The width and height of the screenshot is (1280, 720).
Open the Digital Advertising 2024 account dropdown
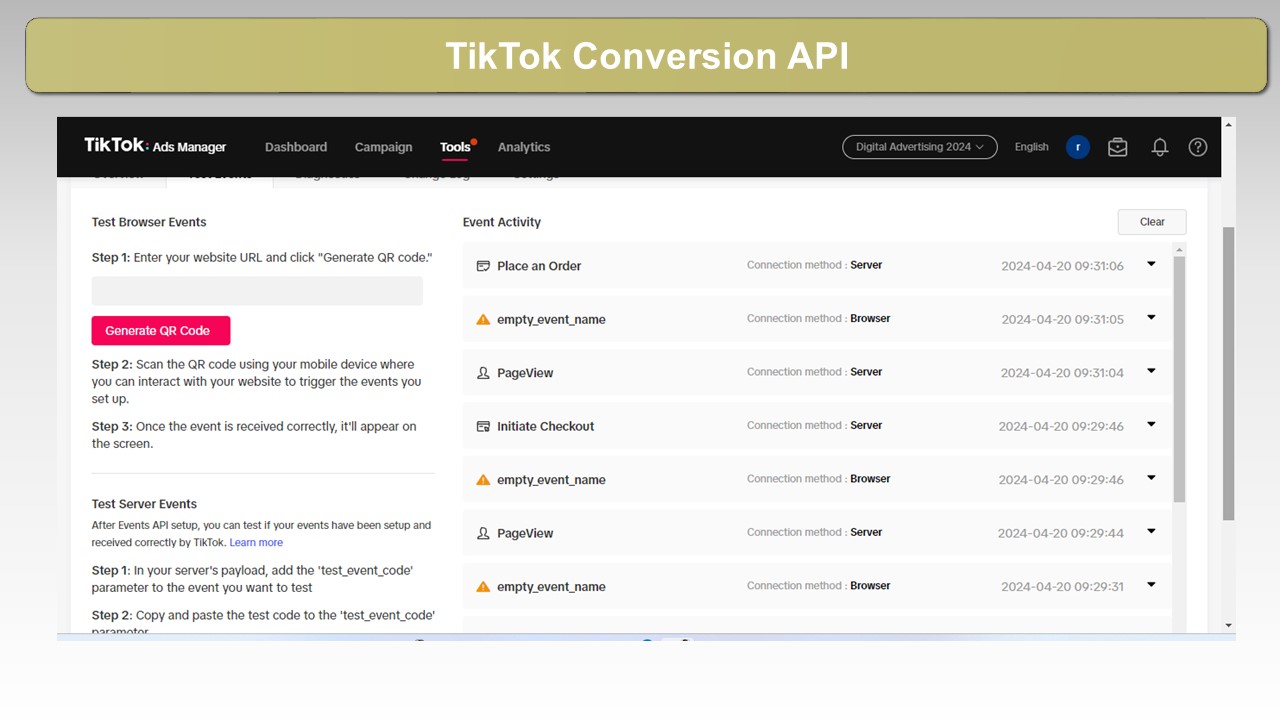tap(920, 147)
